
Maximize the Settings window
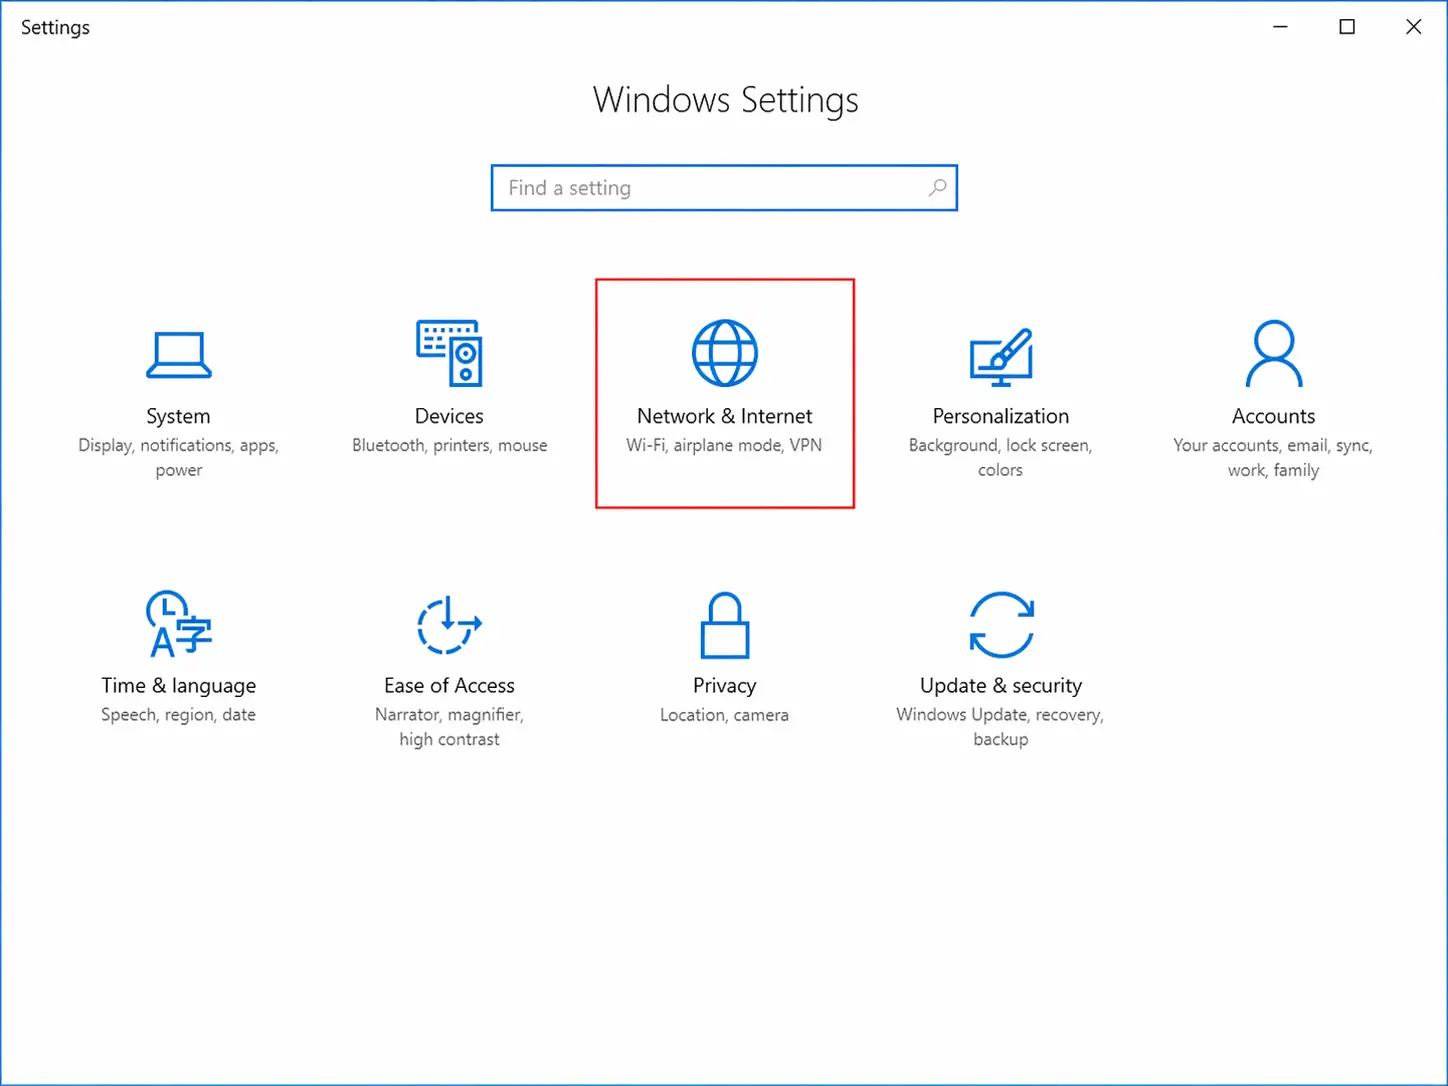click(x=1347, y=27)
